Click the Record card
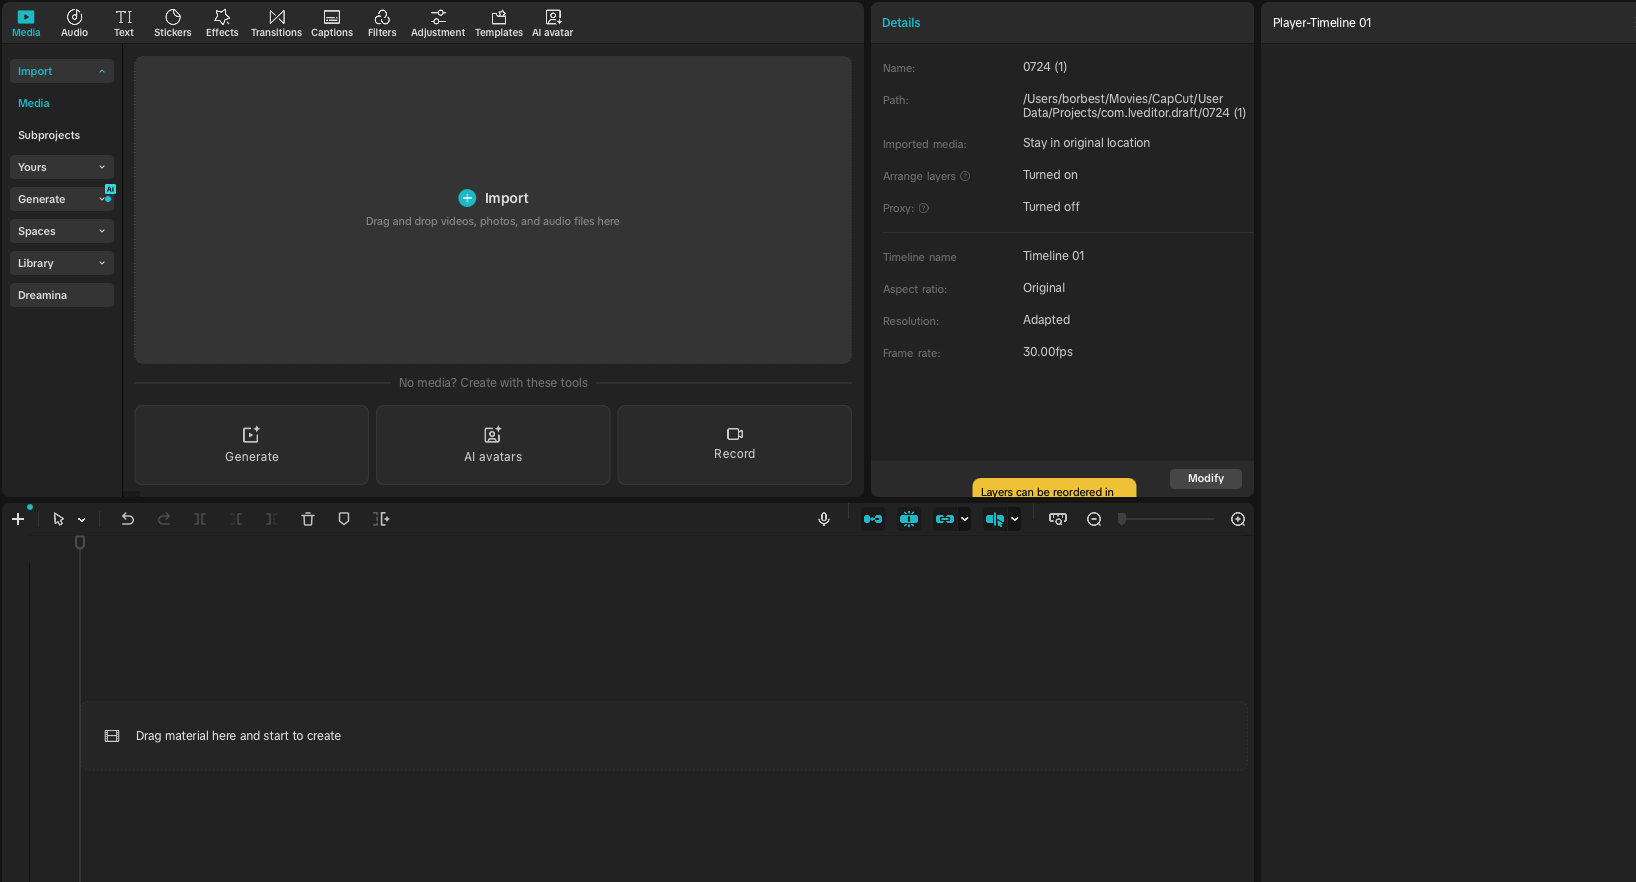 735,445
